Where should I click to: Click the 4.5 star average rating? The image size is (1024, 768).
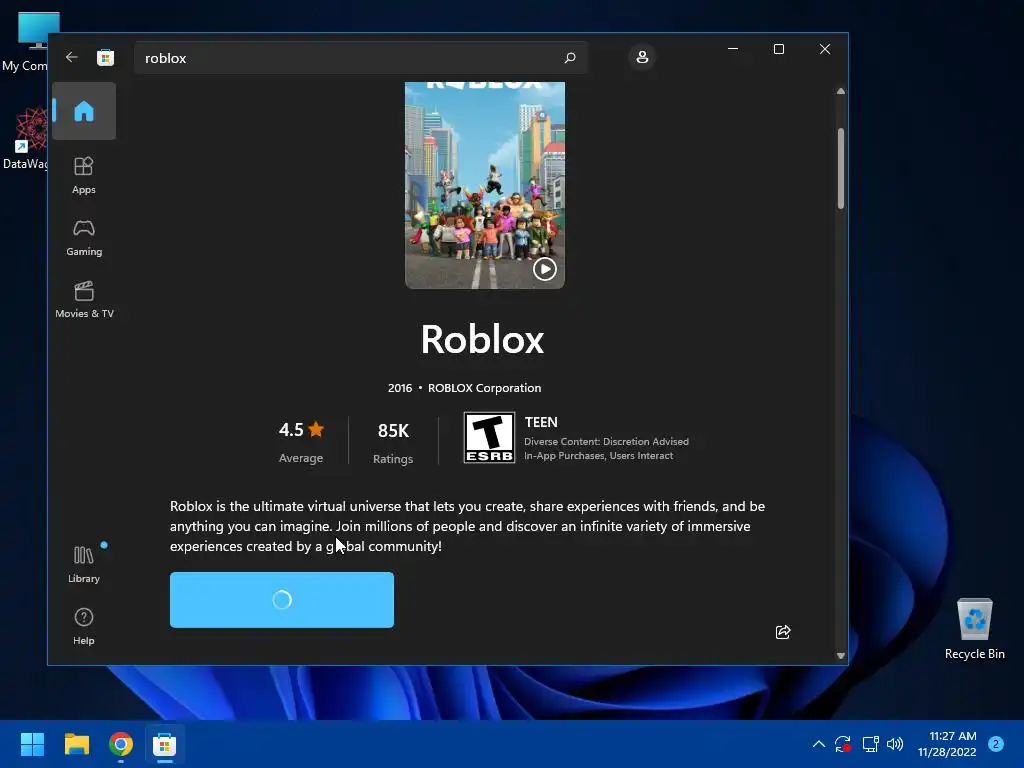tap(301, 441)
